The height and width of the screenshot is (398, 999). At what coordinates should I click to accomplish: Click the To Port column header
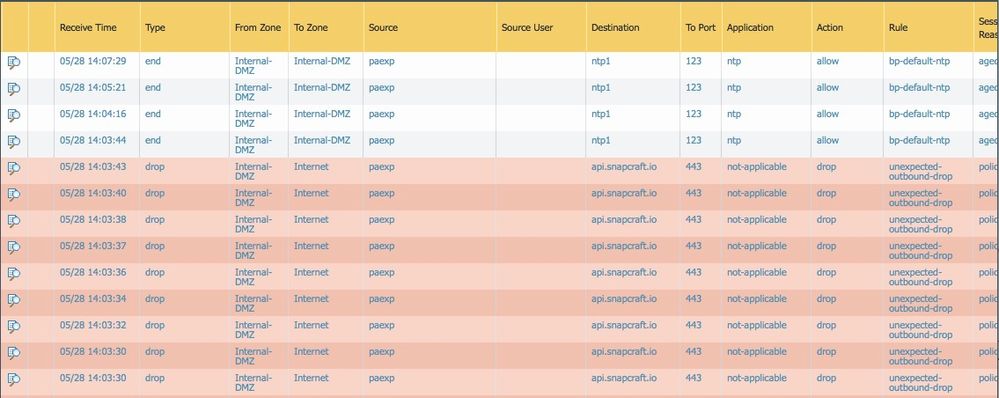click(700, 28)
